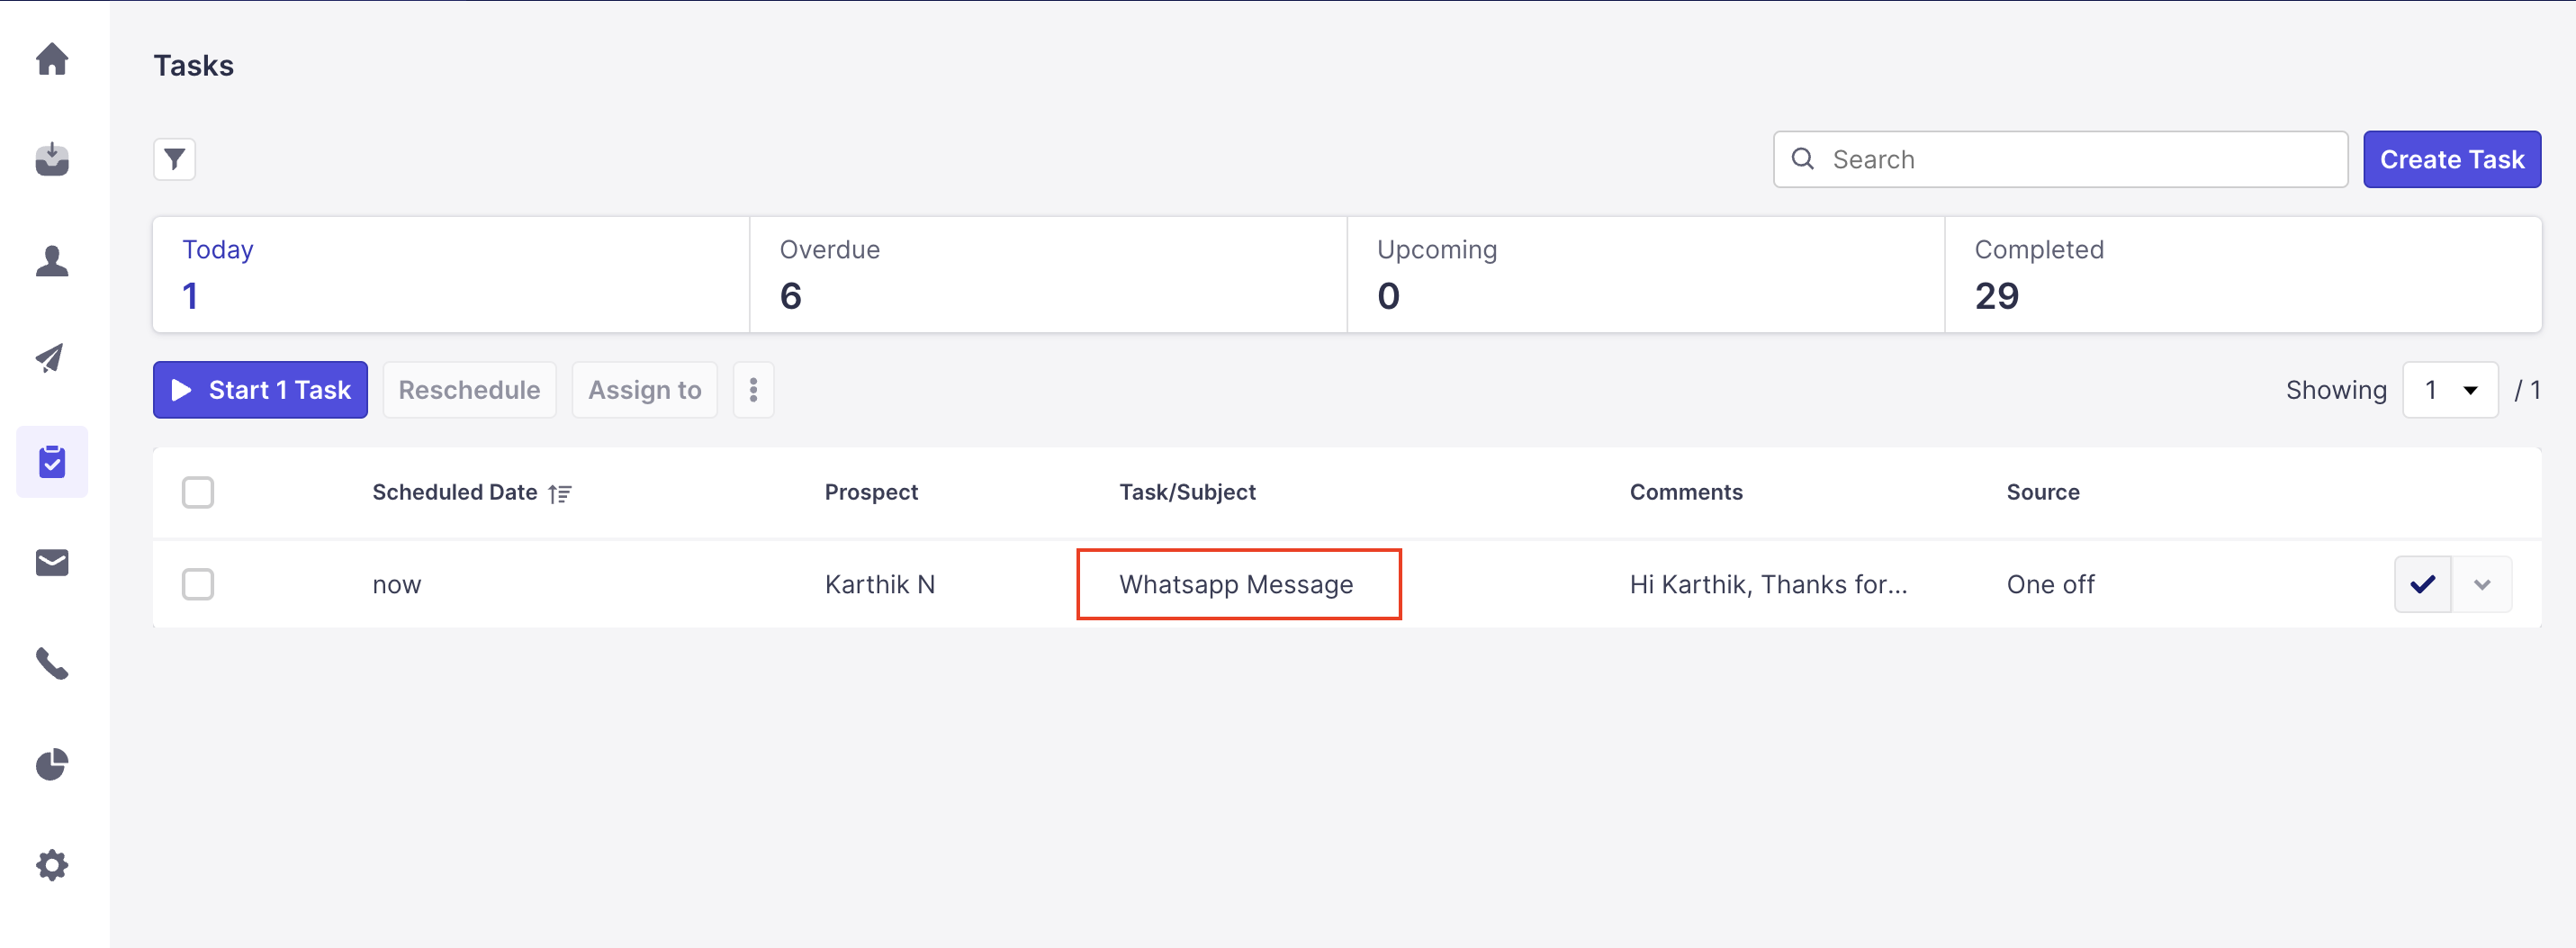Click Start 1 Task button
Screen dimensions: 2576x948
point(260,390)
